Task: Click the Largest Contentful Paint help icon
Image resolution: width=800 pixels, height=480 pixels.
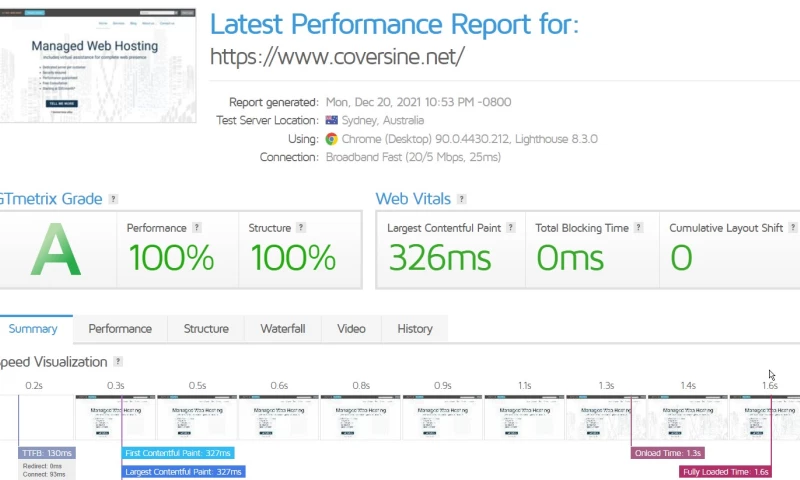Action: pos(511,228)
